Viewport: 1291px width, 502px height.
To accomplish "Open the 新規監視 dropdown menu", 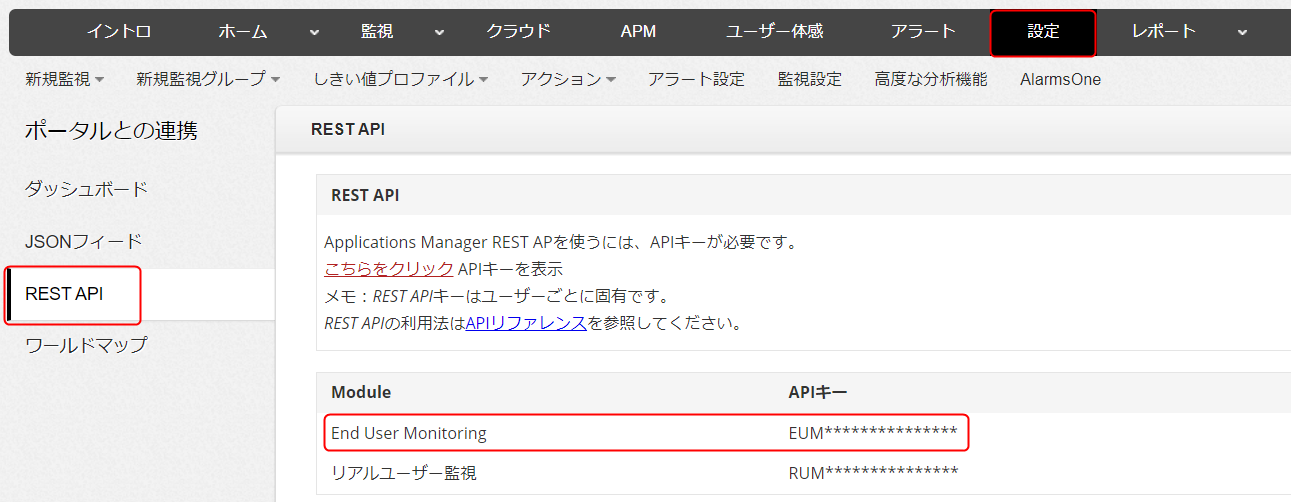I will coord(65,79).
